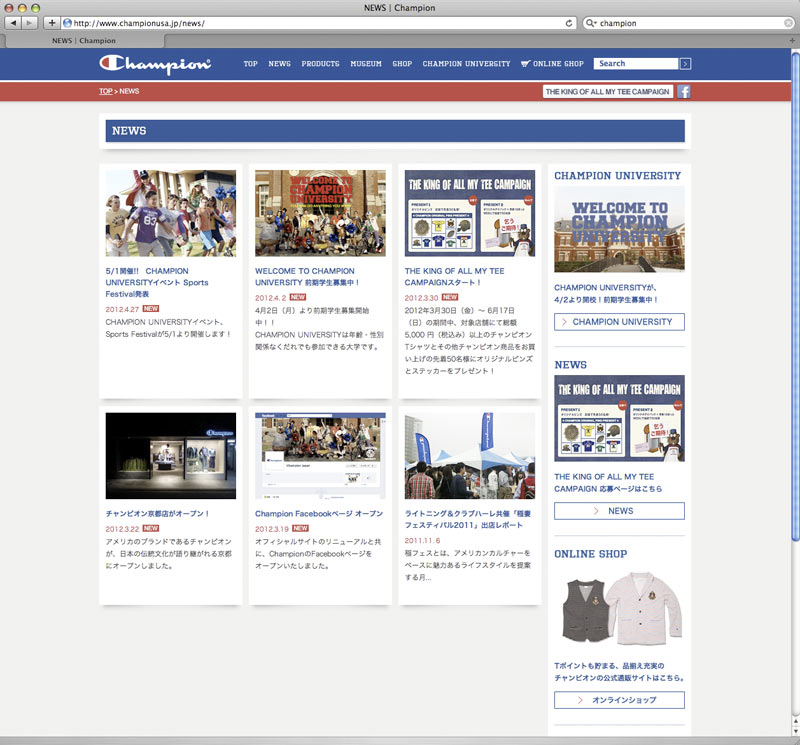Select MUSEUM from the top navigation

point(366,64)
